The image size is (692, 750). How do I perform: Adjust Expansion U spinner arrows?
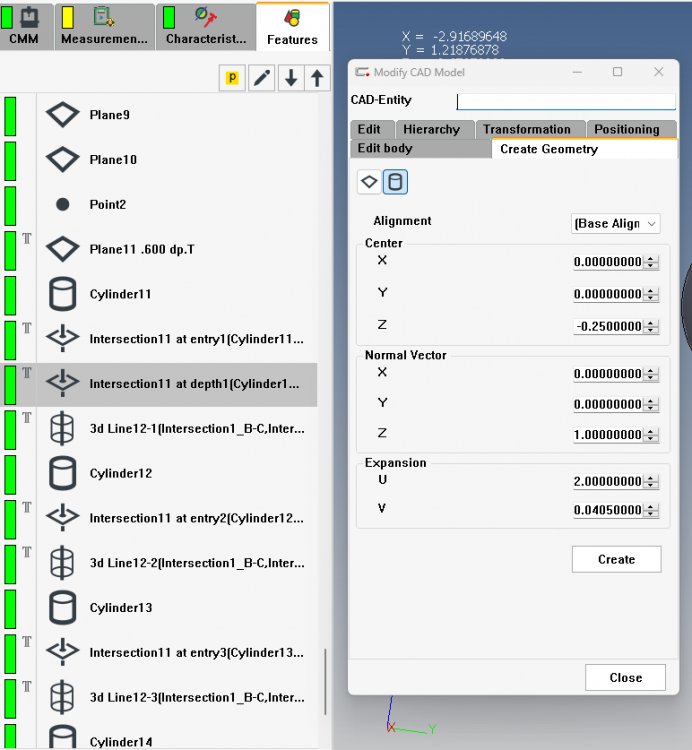pos(651,482)
